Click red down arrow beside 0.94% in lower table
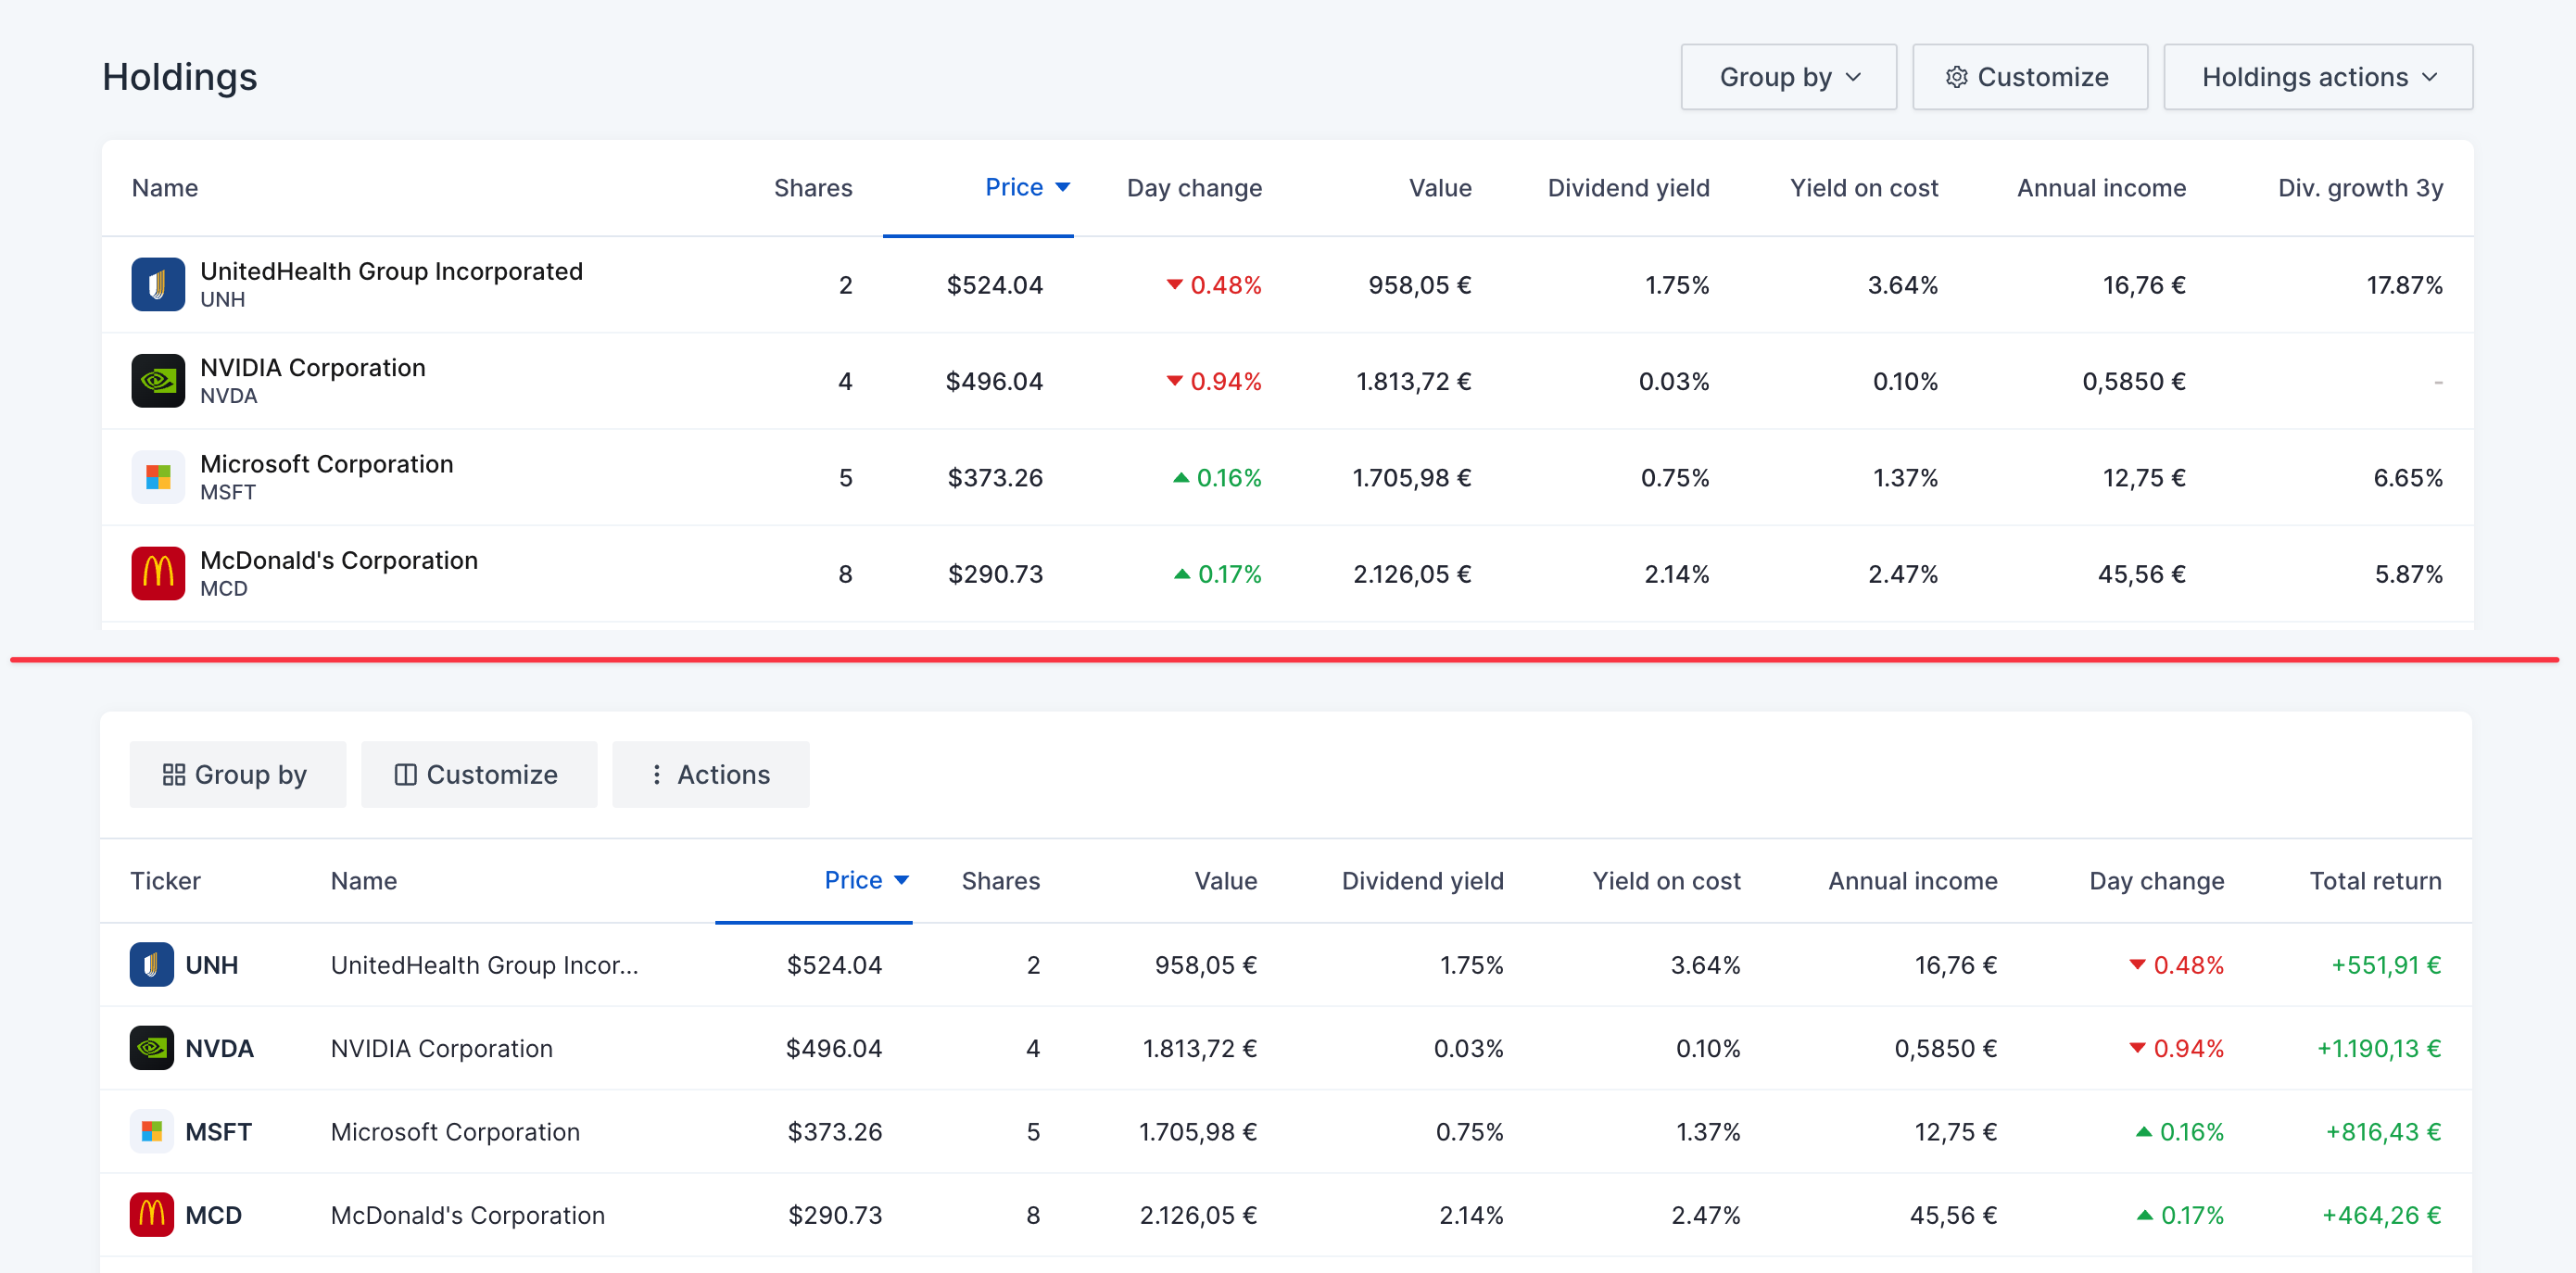Screen dimensions: 2576x1273 (x=2137, y=1048)
